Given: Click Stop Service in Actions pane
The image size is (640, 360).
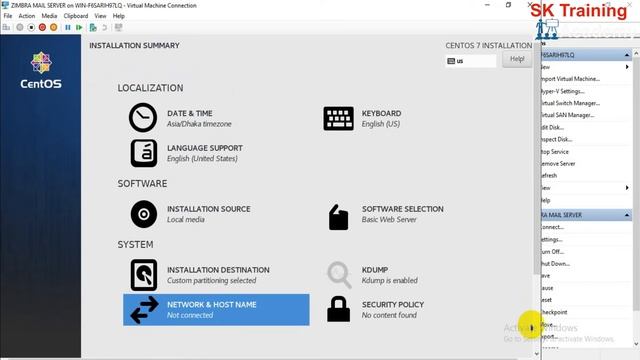Looking at the screenshot, I should point(555,151).
